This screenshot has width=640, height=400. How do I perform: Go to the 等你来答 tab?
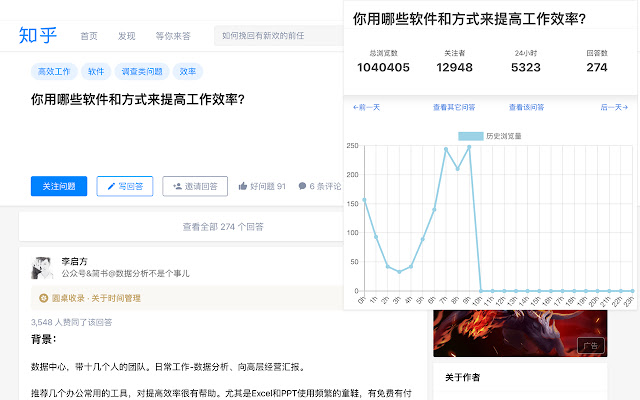click(x=173, y=36)
